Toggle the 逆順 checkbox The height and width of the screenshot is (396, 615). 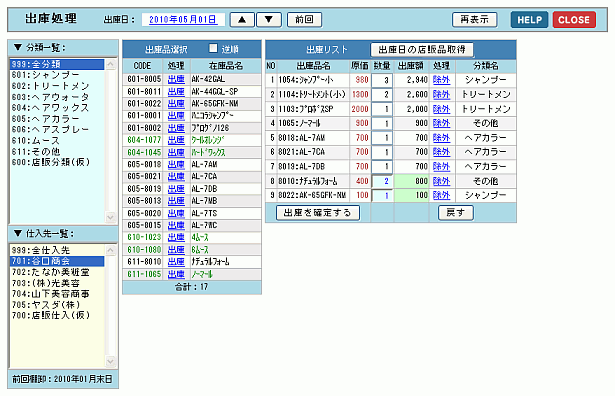[x=213, y=48]
